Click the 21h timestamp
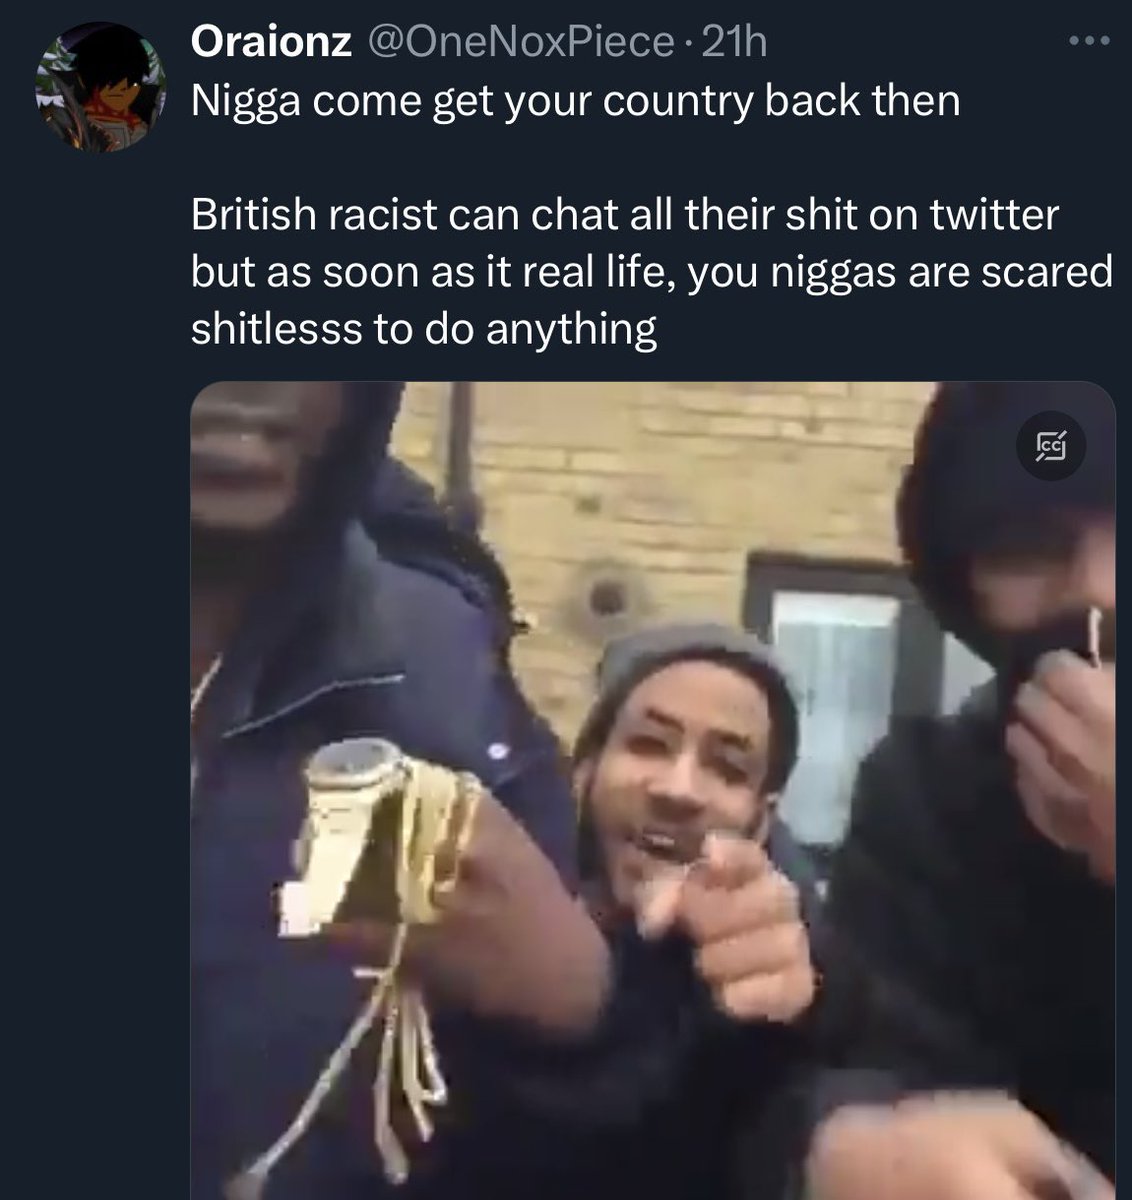The width and height of the screenshot is (1132, 1200). [x=736, y=41]
